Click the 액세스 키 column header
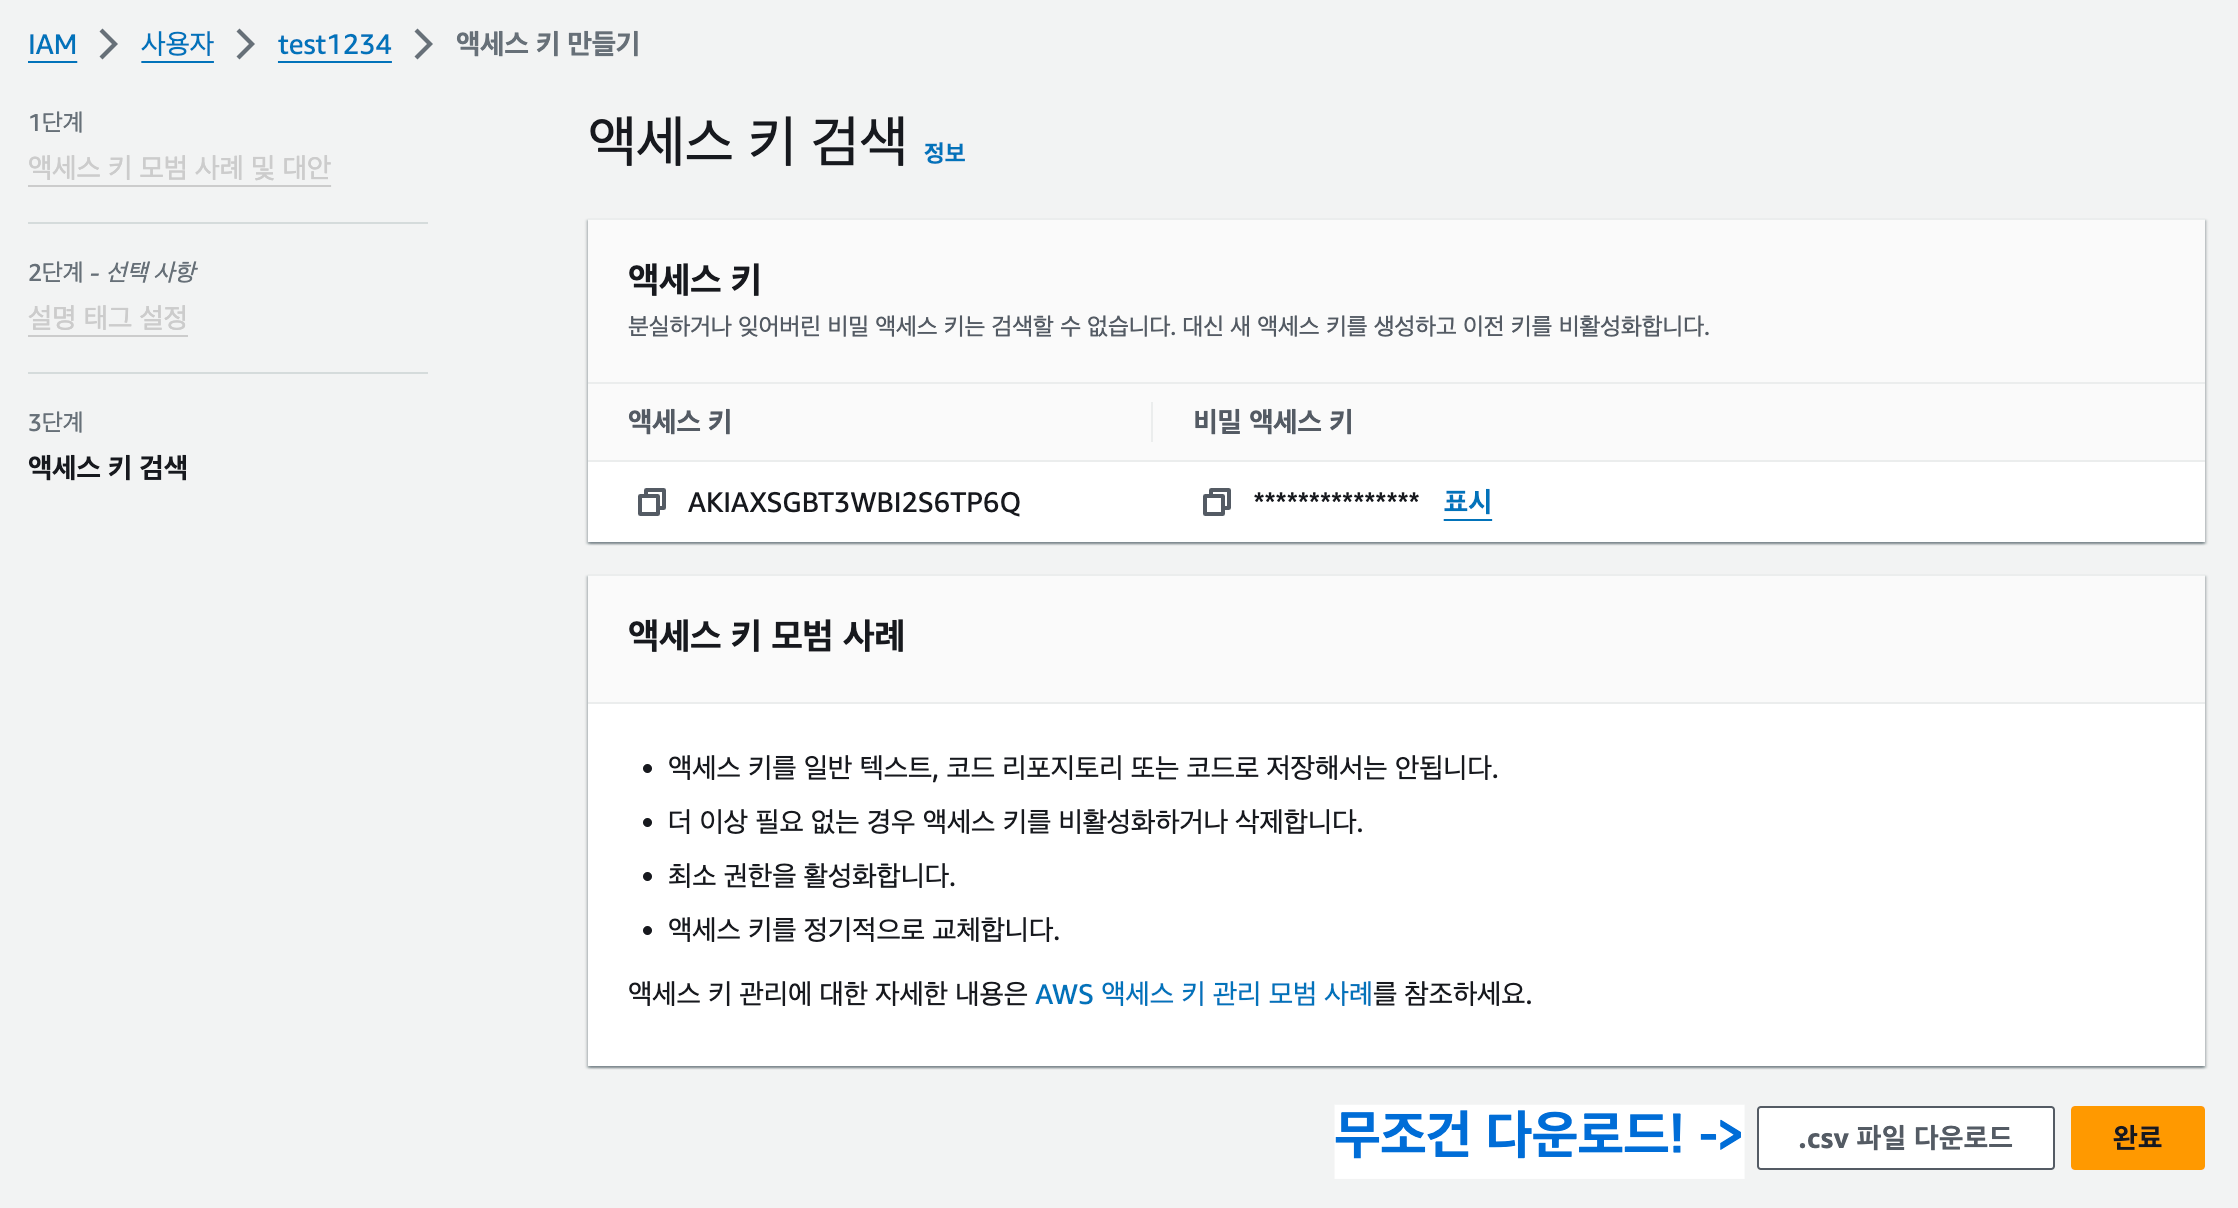Screen dimensions: 2238x1208 point(680,422)
